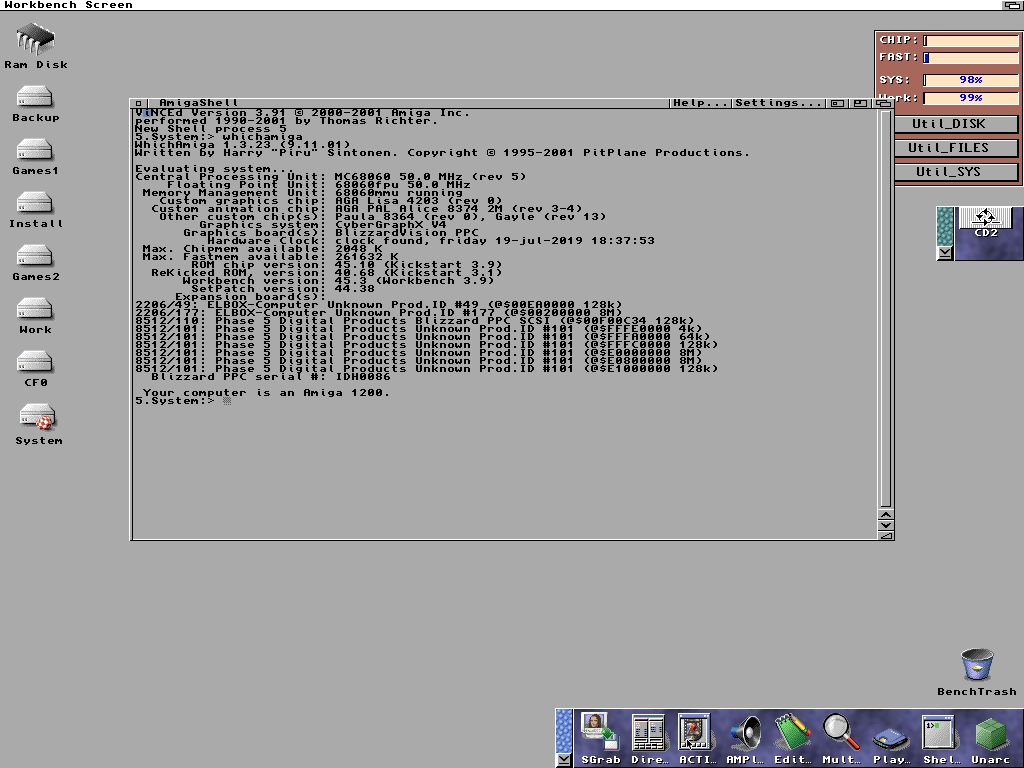
Task: Click the text 'WhichAmiga 1.3.23 (9.11.01)'
Action: click(242, 144)
